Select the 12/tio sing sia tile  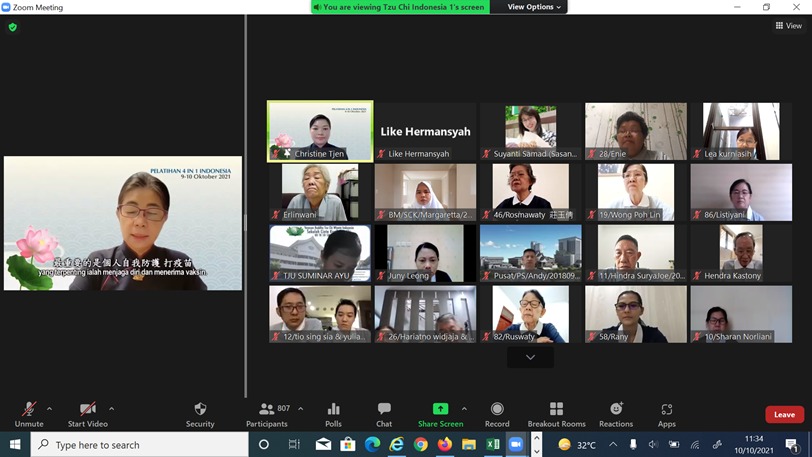point(320,314)
